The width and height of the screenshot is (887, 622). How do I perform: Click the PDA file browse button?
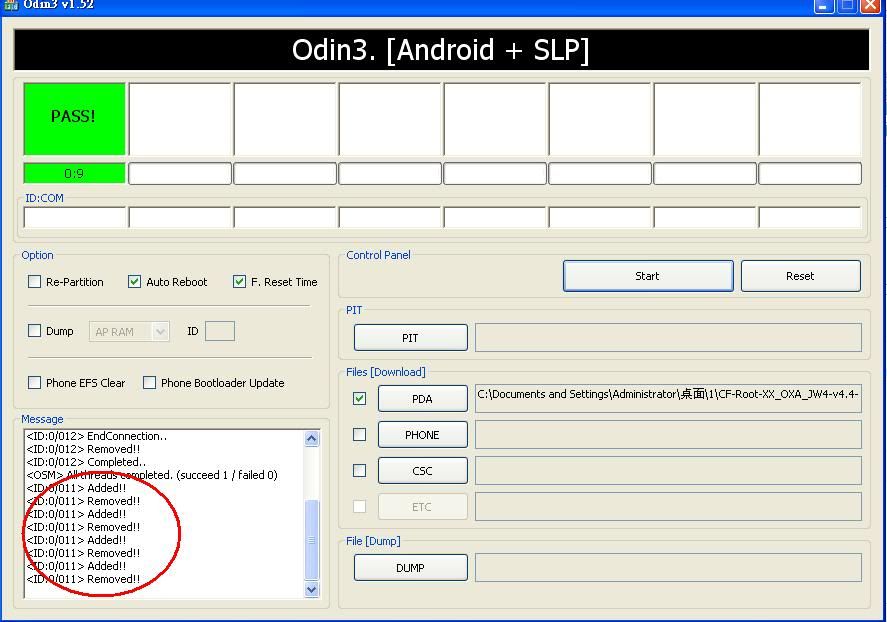(422, 399)
